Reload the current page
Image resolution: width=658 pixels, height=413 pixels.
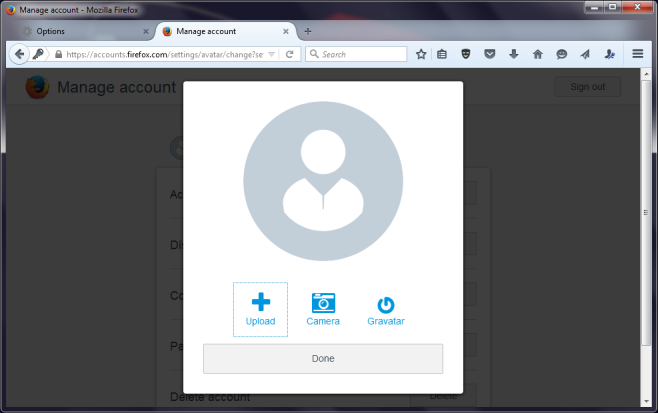(x=290, y=54)
